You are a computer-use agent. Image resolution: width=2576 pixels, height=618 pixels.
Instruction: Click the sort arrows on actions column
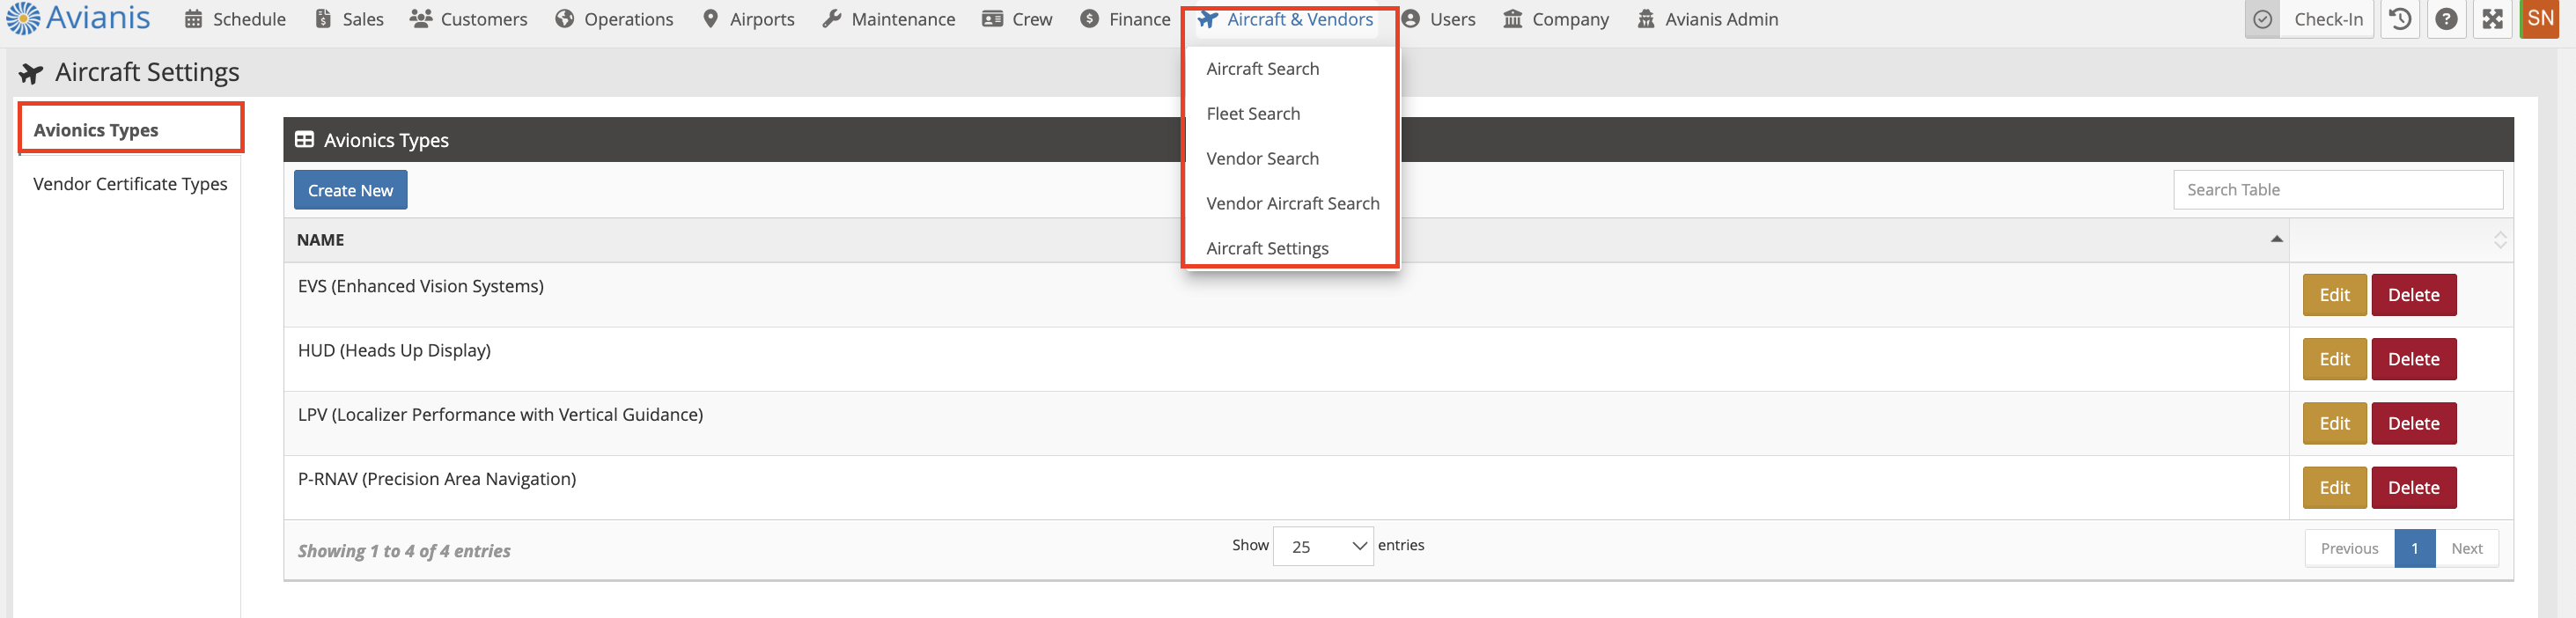2500,240
